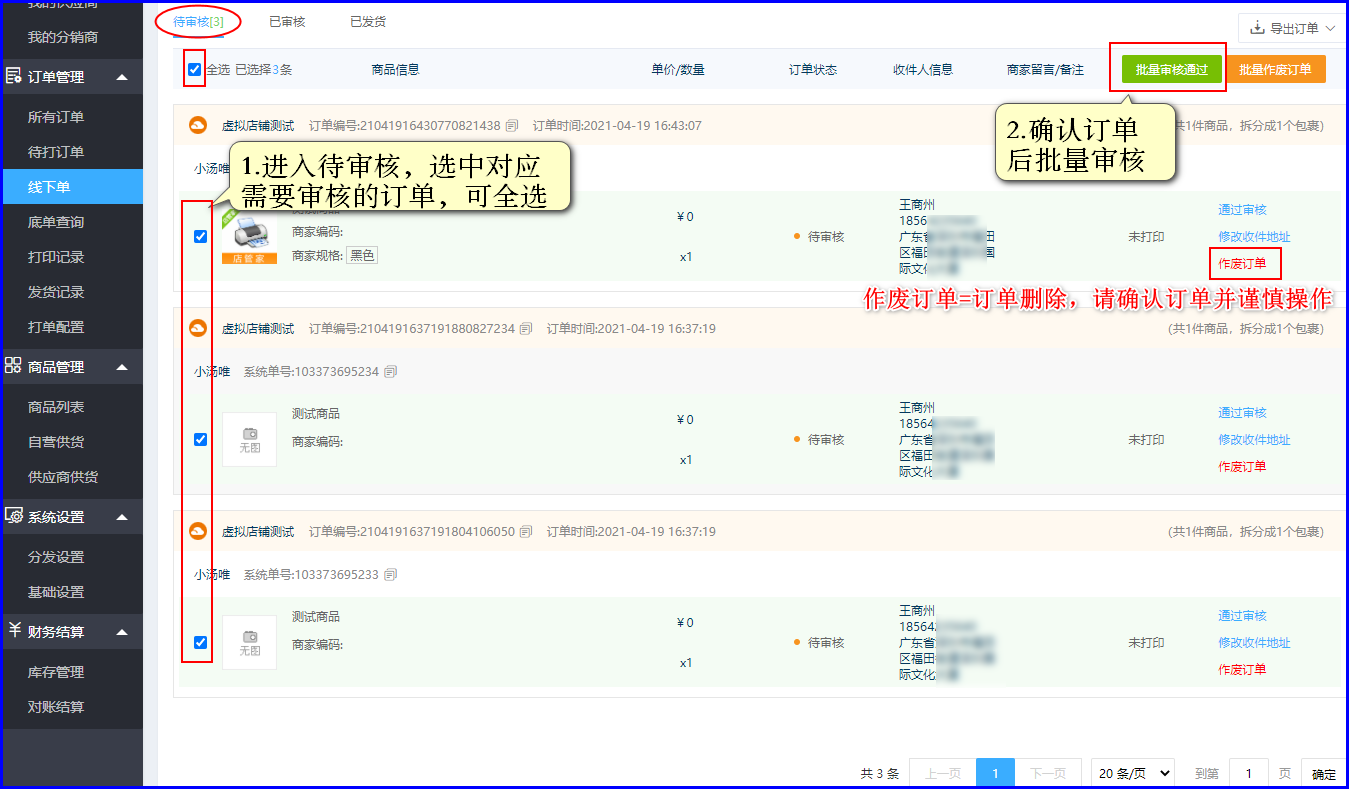Image resolution: width=1349 pixels, height=789 pixels.
Task: Click the page number jump input field
Action: click(x=1249, y=773)
